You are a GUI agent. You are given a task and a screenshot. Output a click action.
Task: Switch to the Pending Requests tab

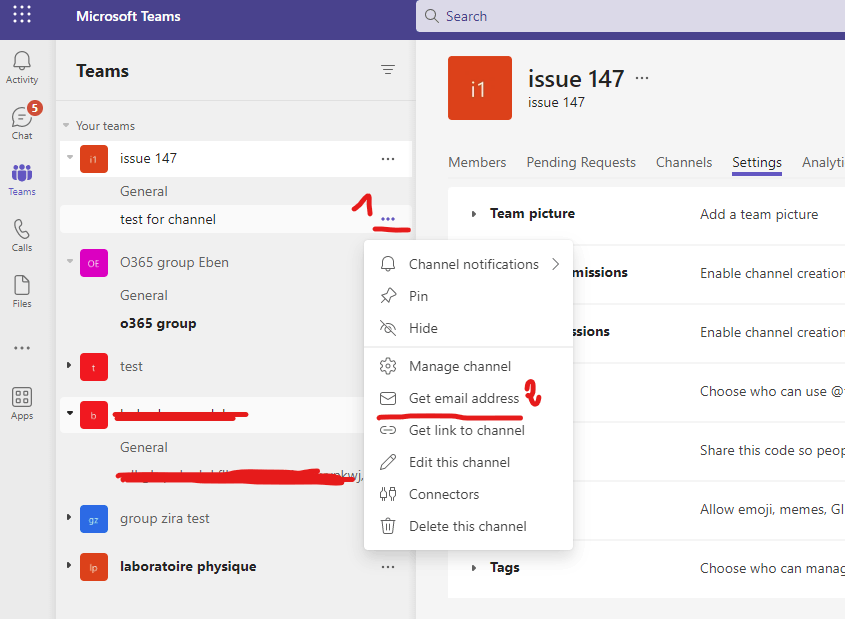581,162
